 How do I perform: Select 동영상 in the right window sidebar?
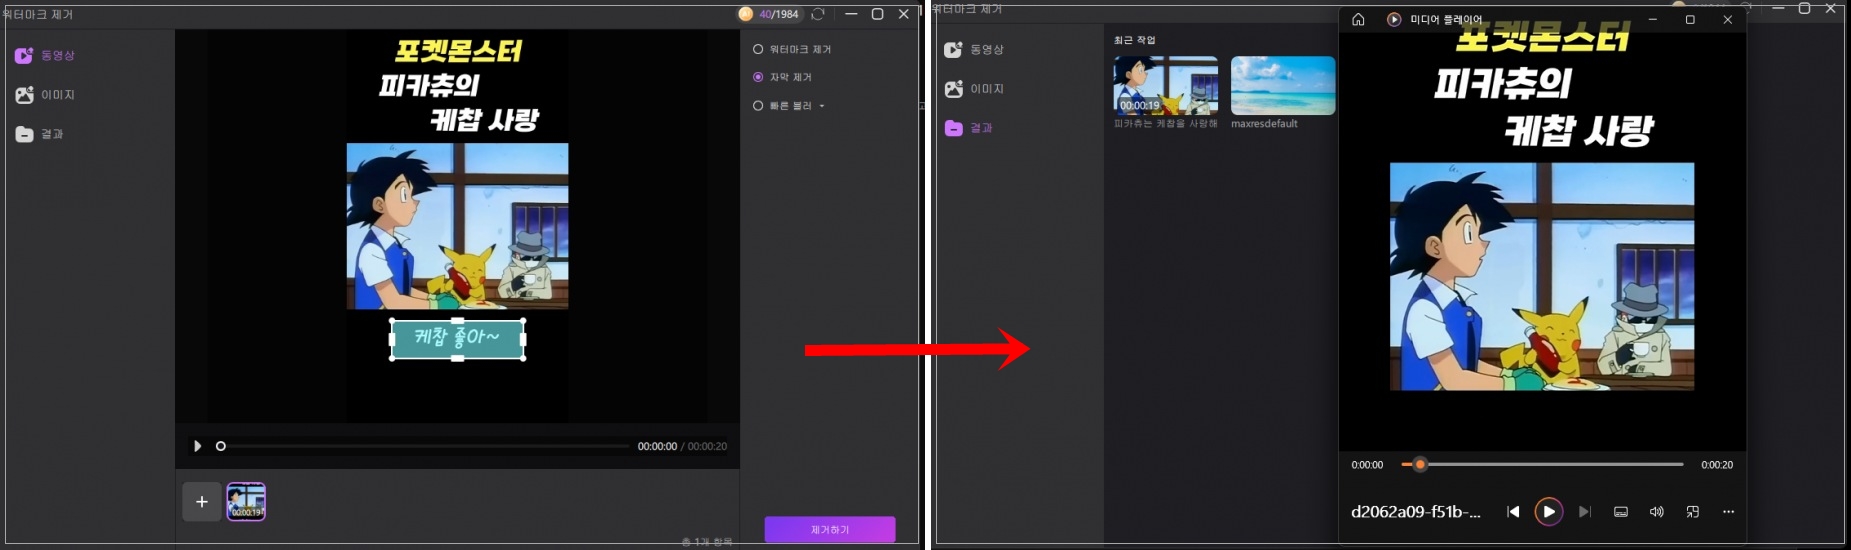(974, 49)
